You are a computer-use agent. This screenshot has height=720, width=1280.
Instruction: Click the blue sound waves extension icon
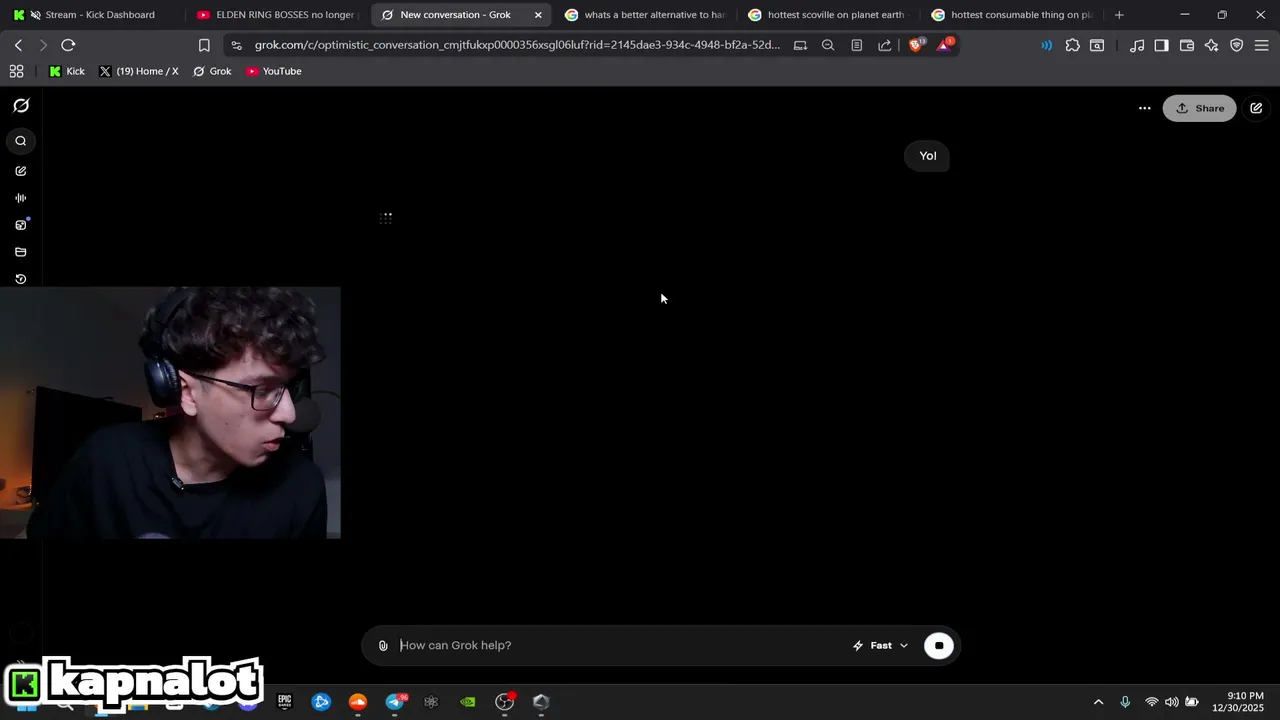[x=1046, y=45]
